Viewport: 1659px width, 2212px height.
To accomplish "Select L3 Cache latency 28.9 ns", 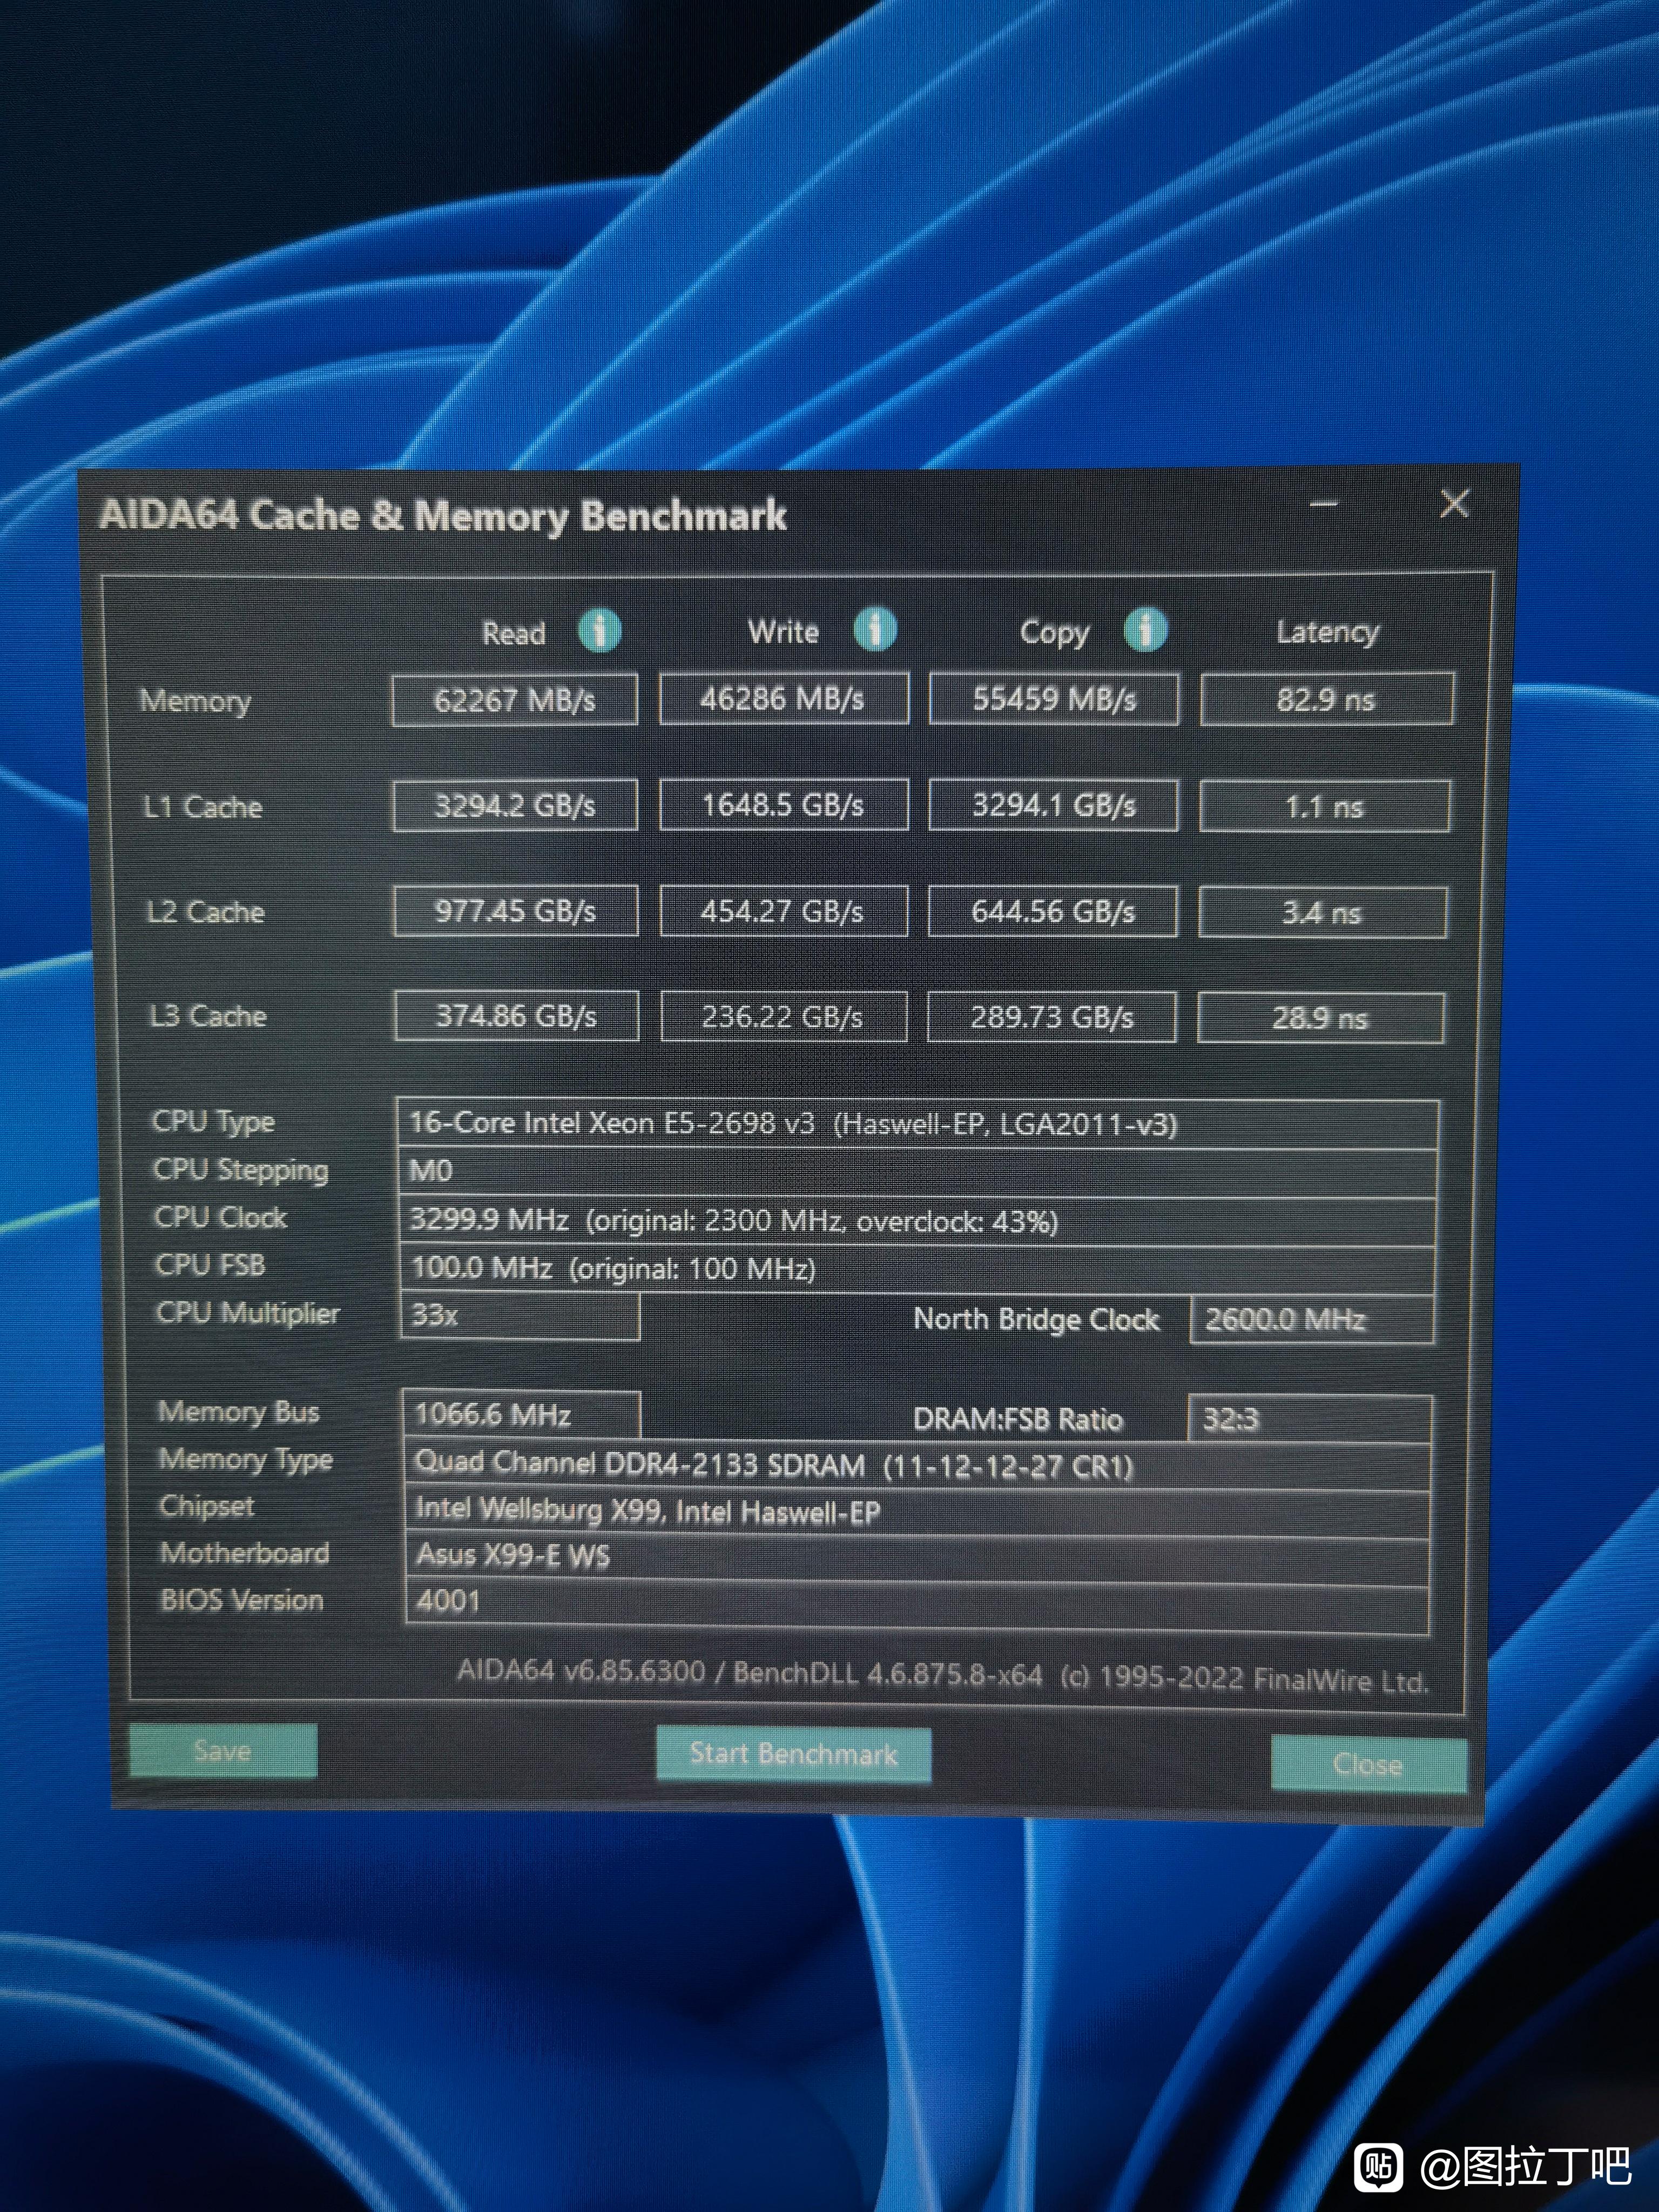I will tap(1320, 1018).
